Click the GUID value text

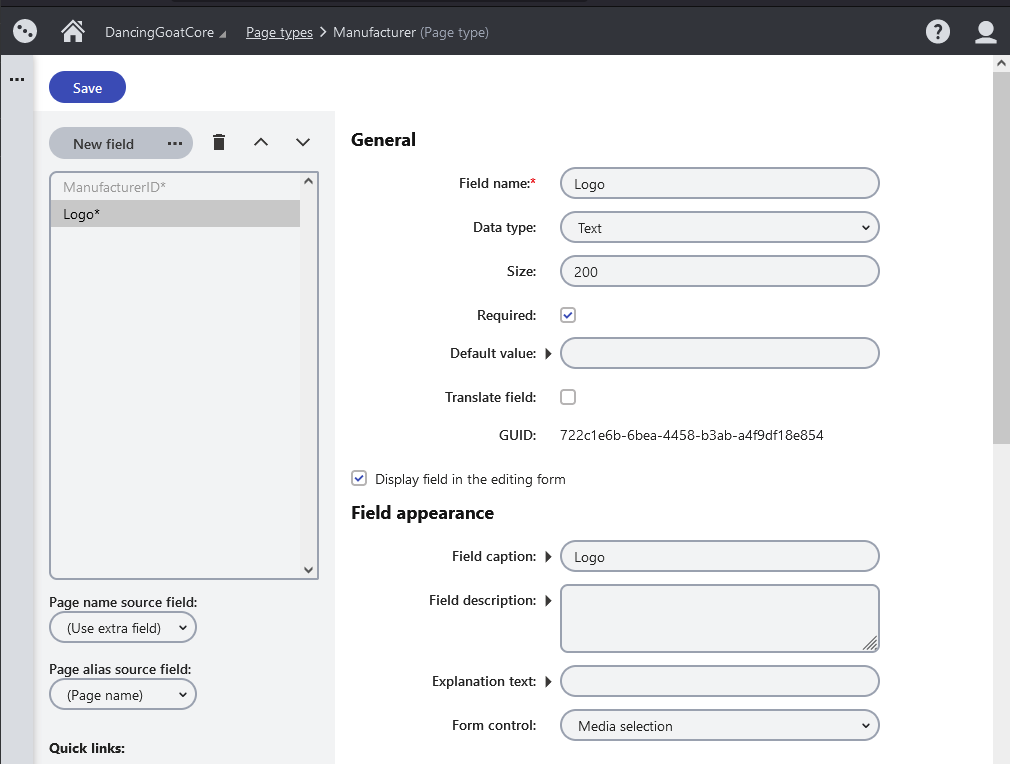[691, 435]
